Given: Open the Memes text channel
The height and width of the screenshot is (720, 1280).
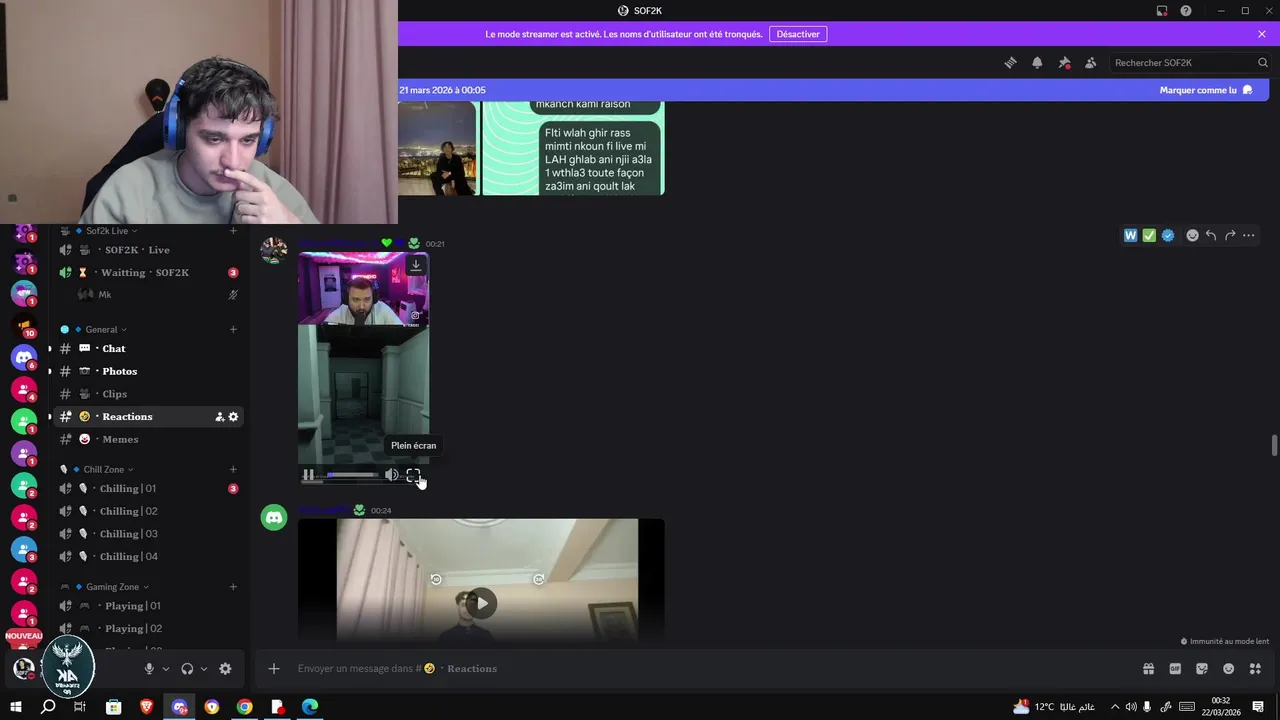Looking at the screenshot, I should coord(148,439).
